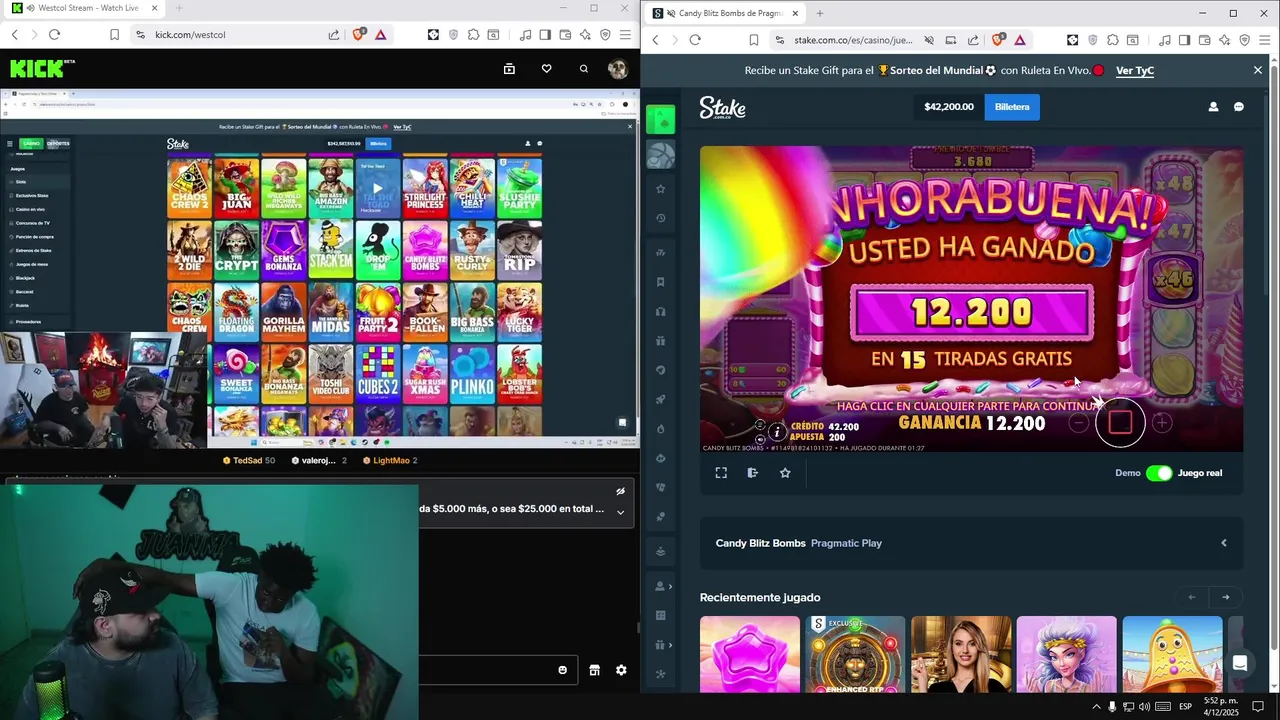Click ESP language indicator in taskbar
1280x720 pixels.
pos(1186,707)
